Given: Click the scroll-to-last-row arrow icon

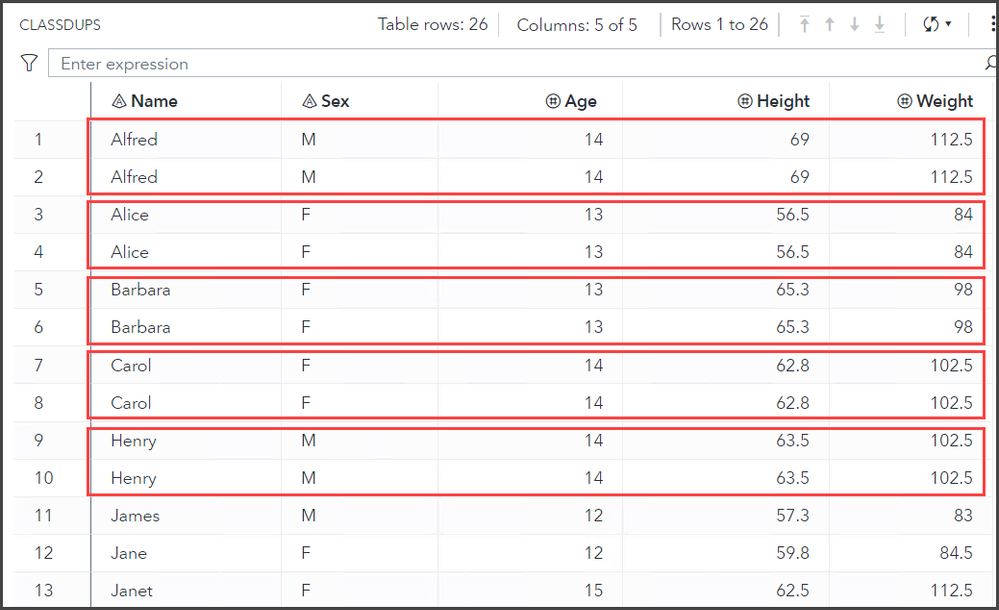Looking at the screenshot, I should coord(881,23).
